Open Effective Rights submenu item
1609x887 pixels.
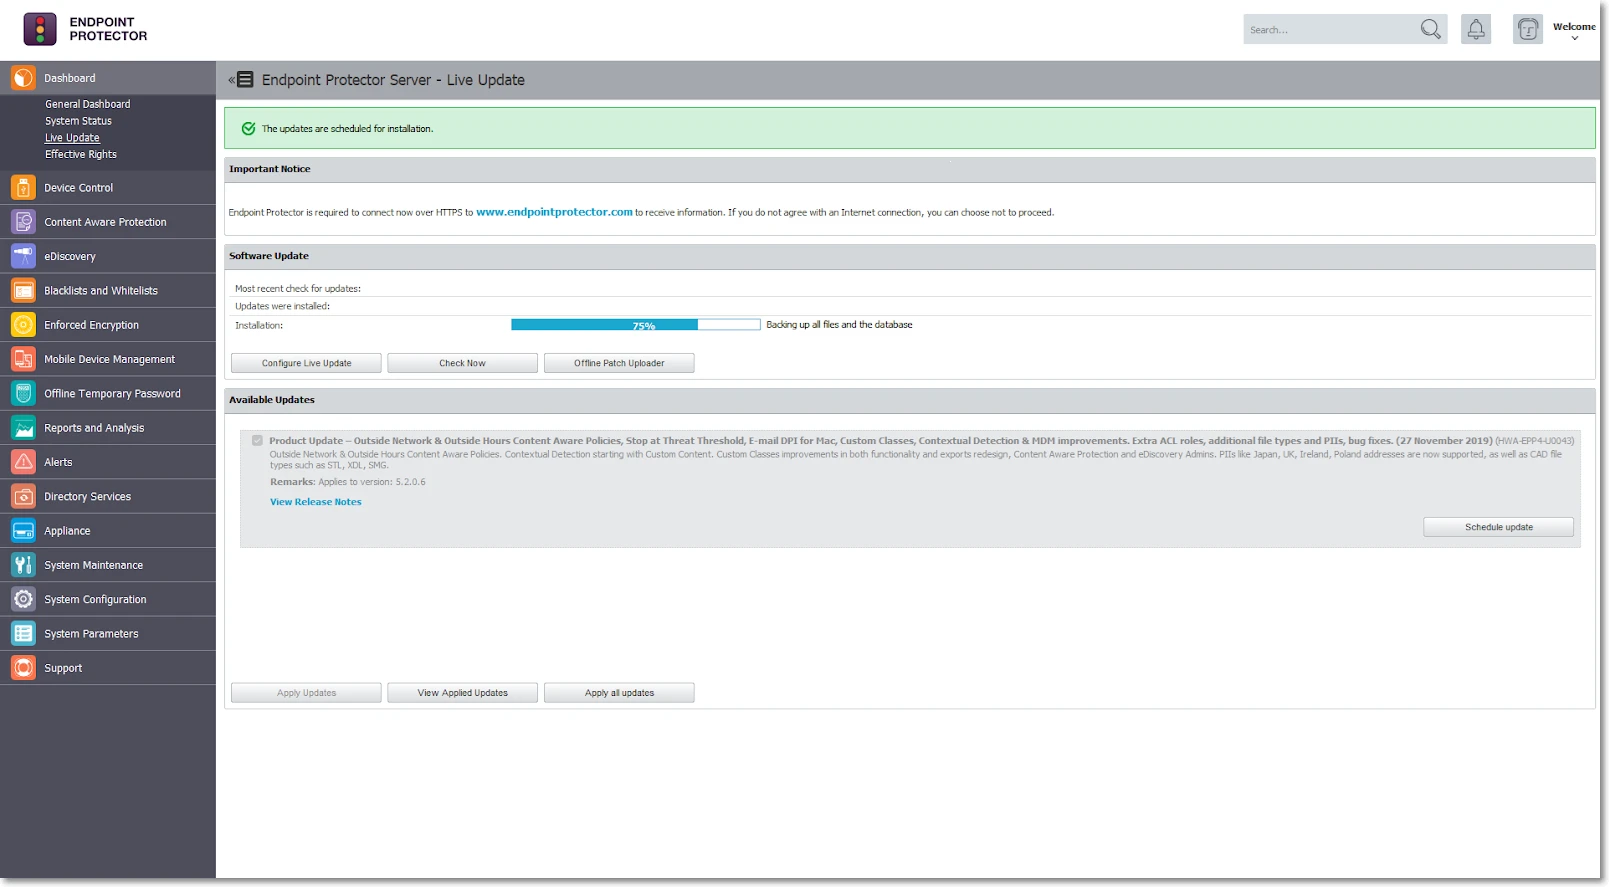(80, 155)
